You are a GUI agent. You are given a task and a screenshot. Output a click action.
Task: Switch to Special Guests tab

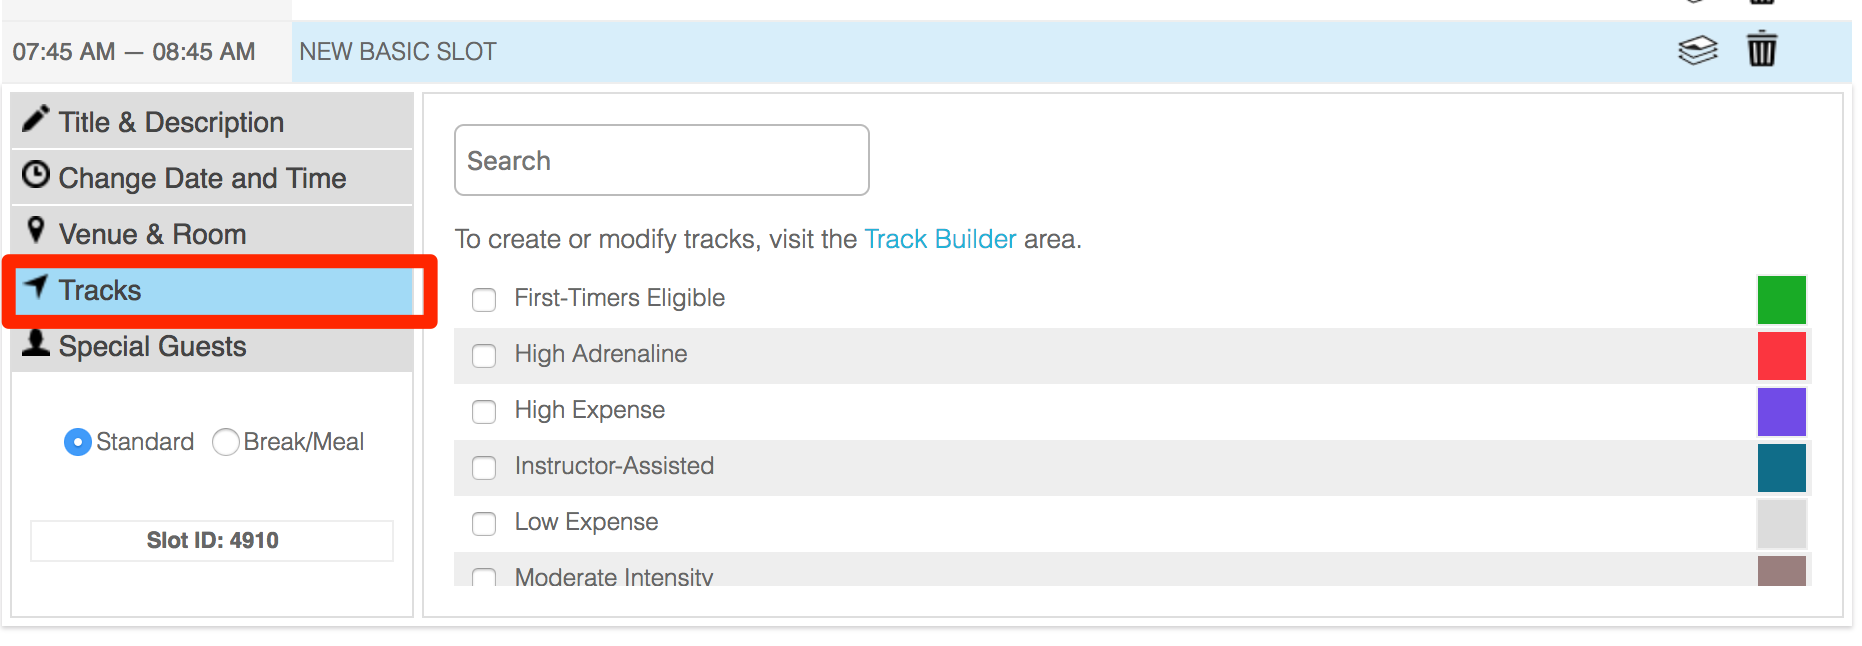tap(152, 346)
